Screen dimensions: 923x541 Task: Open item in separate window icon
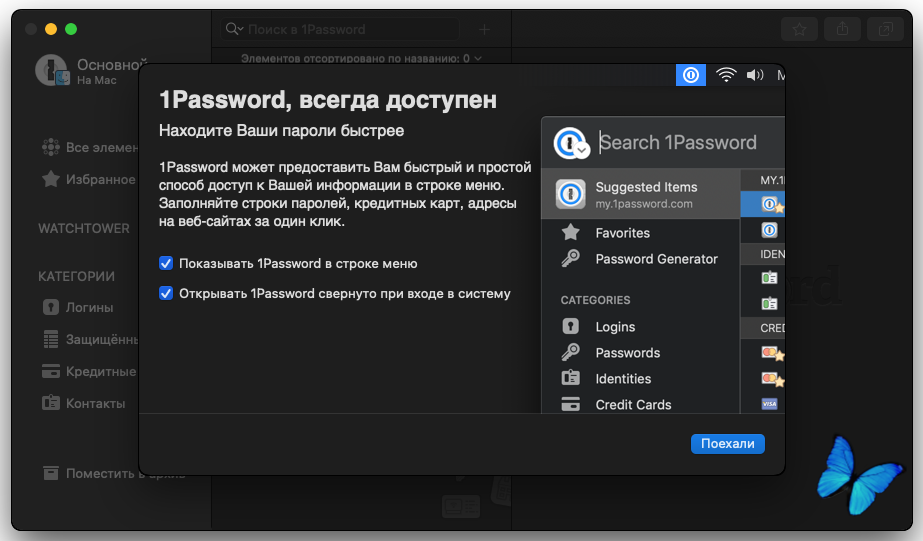click(885, 29)
